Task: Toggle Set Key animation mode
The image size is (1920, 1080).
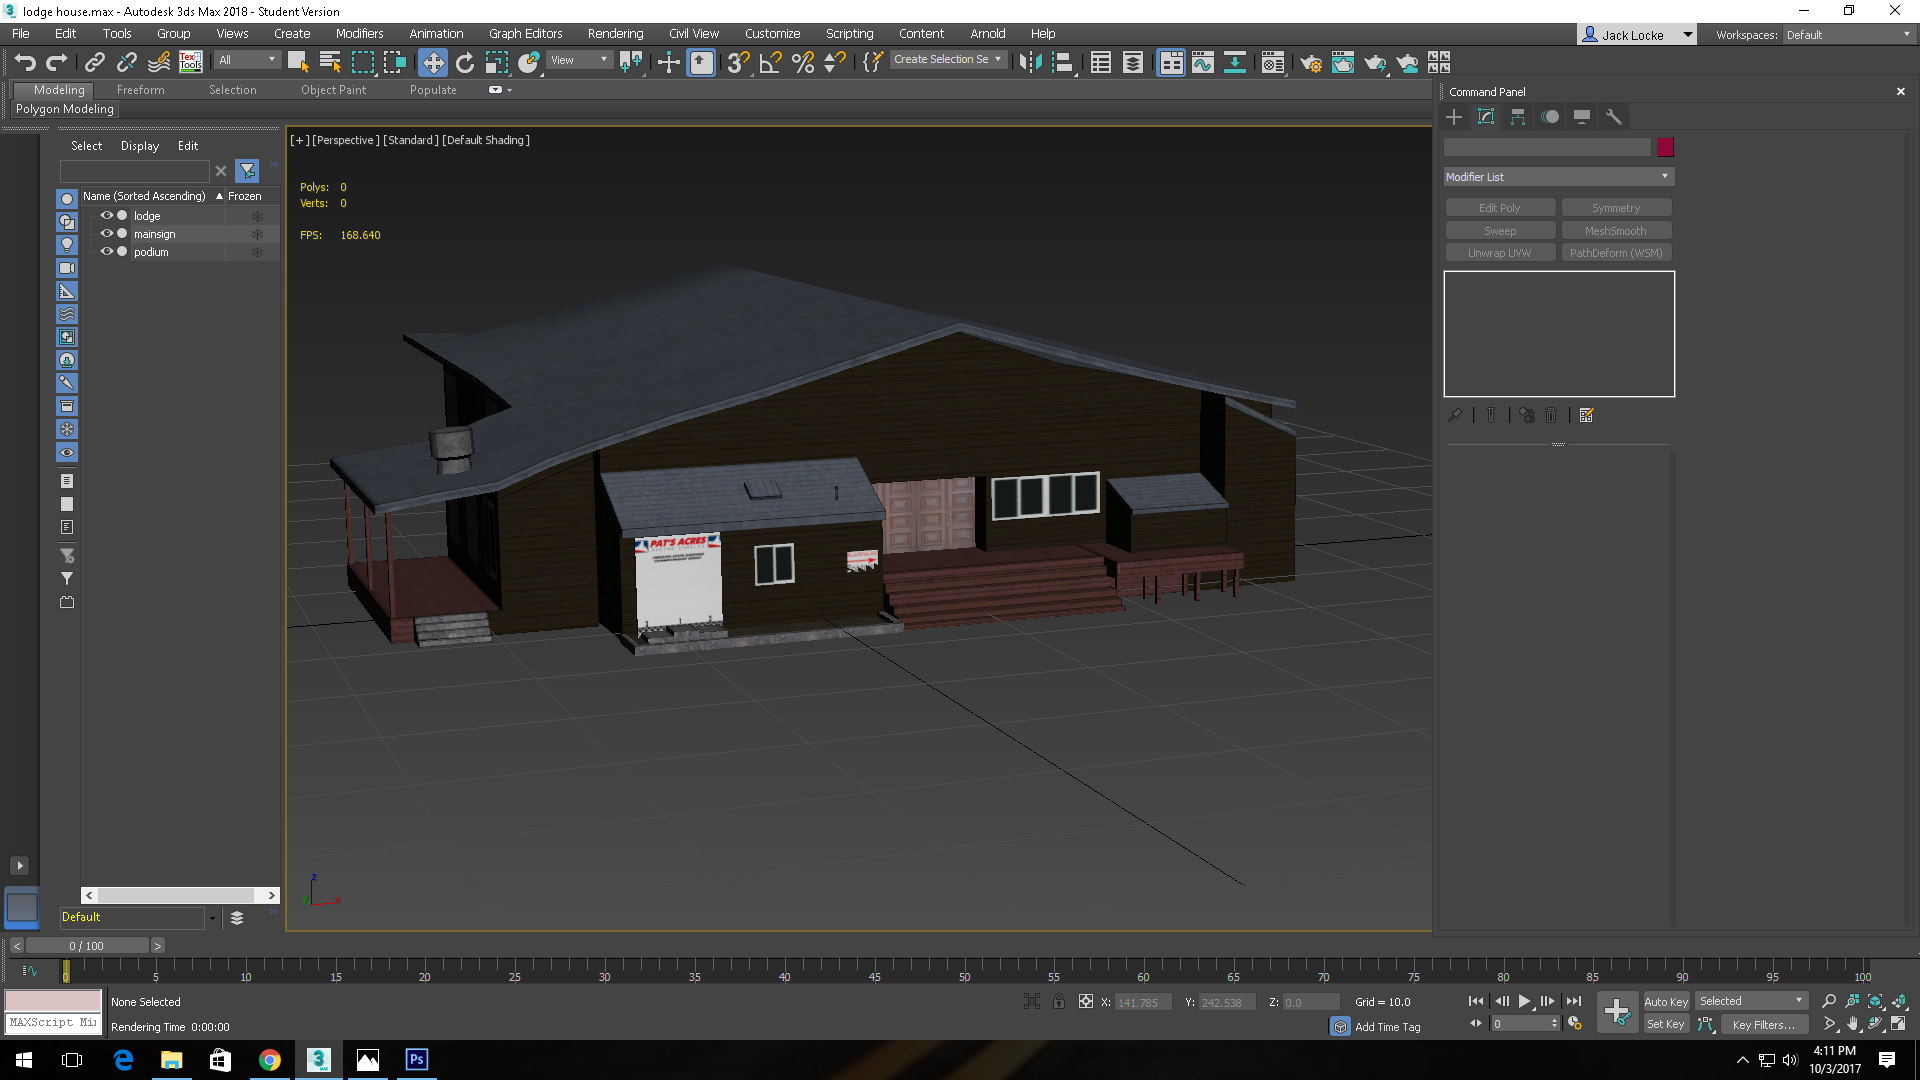Action: click(x=1666, y=1024)
